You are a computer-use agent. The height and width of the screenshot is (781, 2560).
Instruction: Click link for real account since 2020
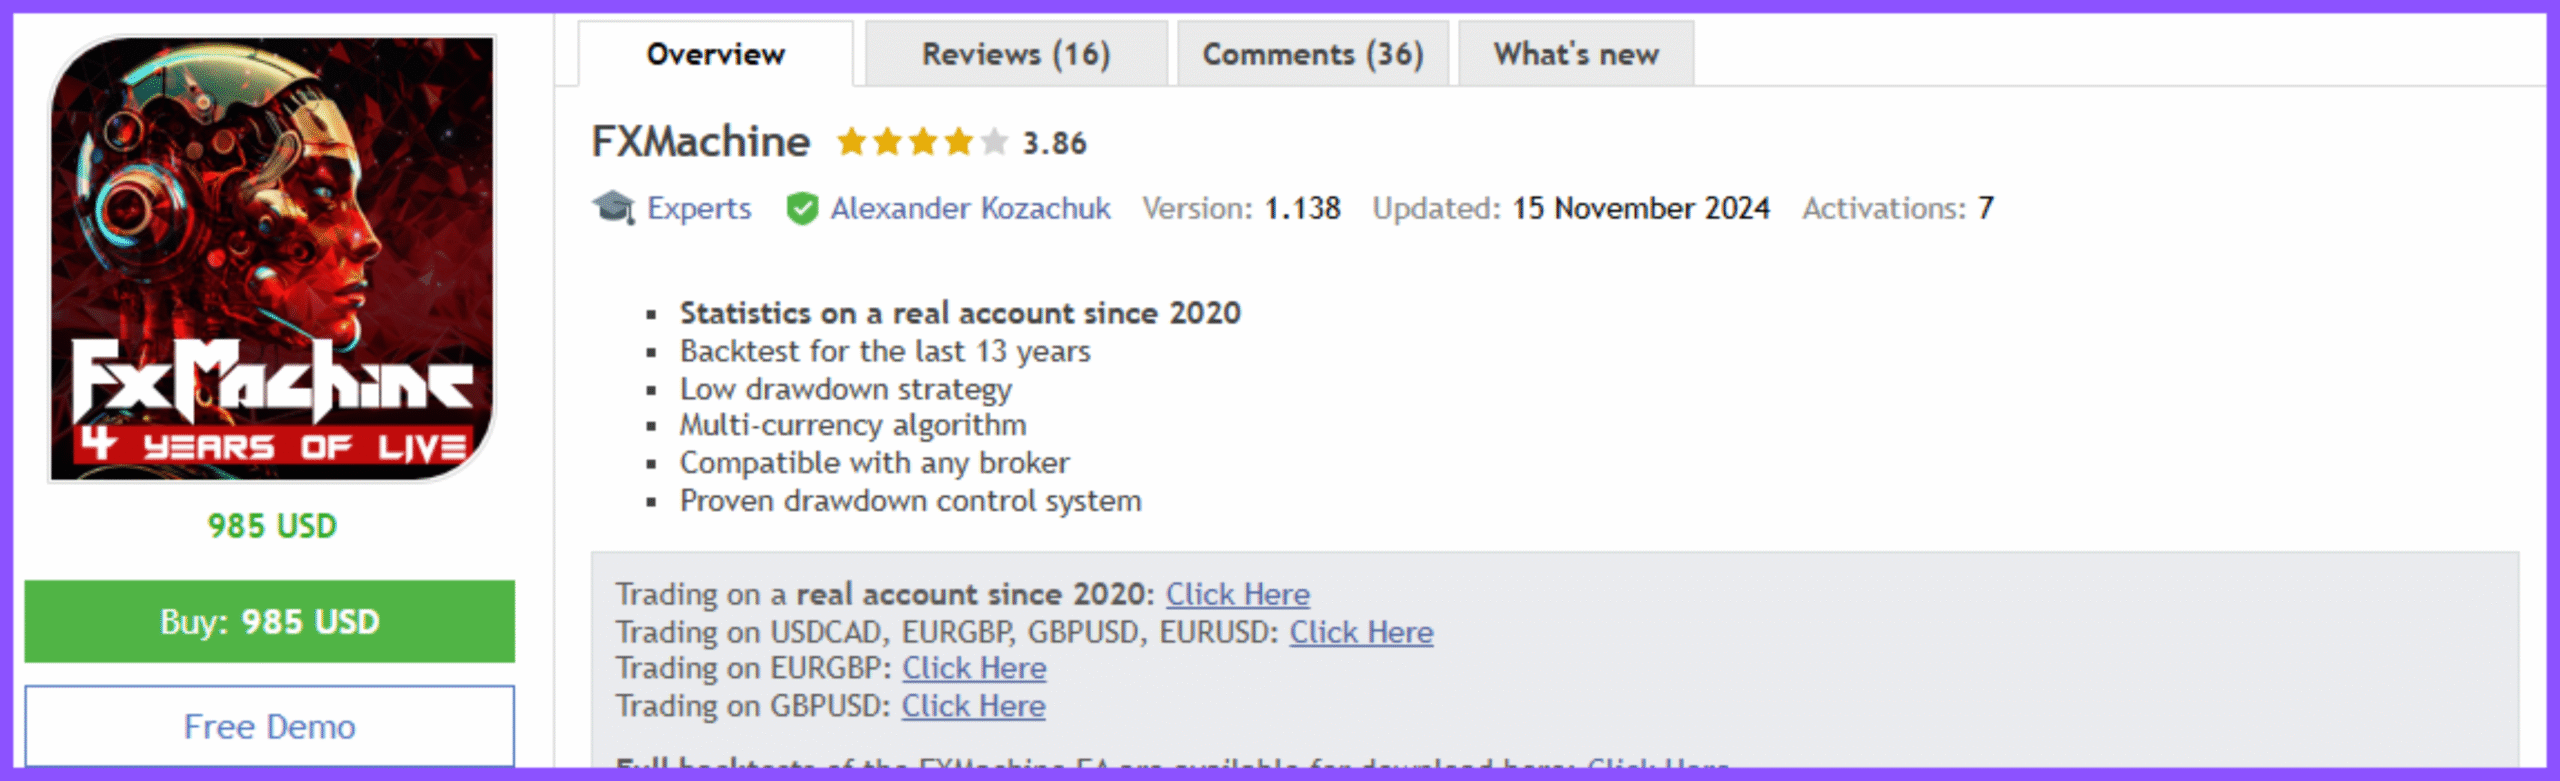1237,594
